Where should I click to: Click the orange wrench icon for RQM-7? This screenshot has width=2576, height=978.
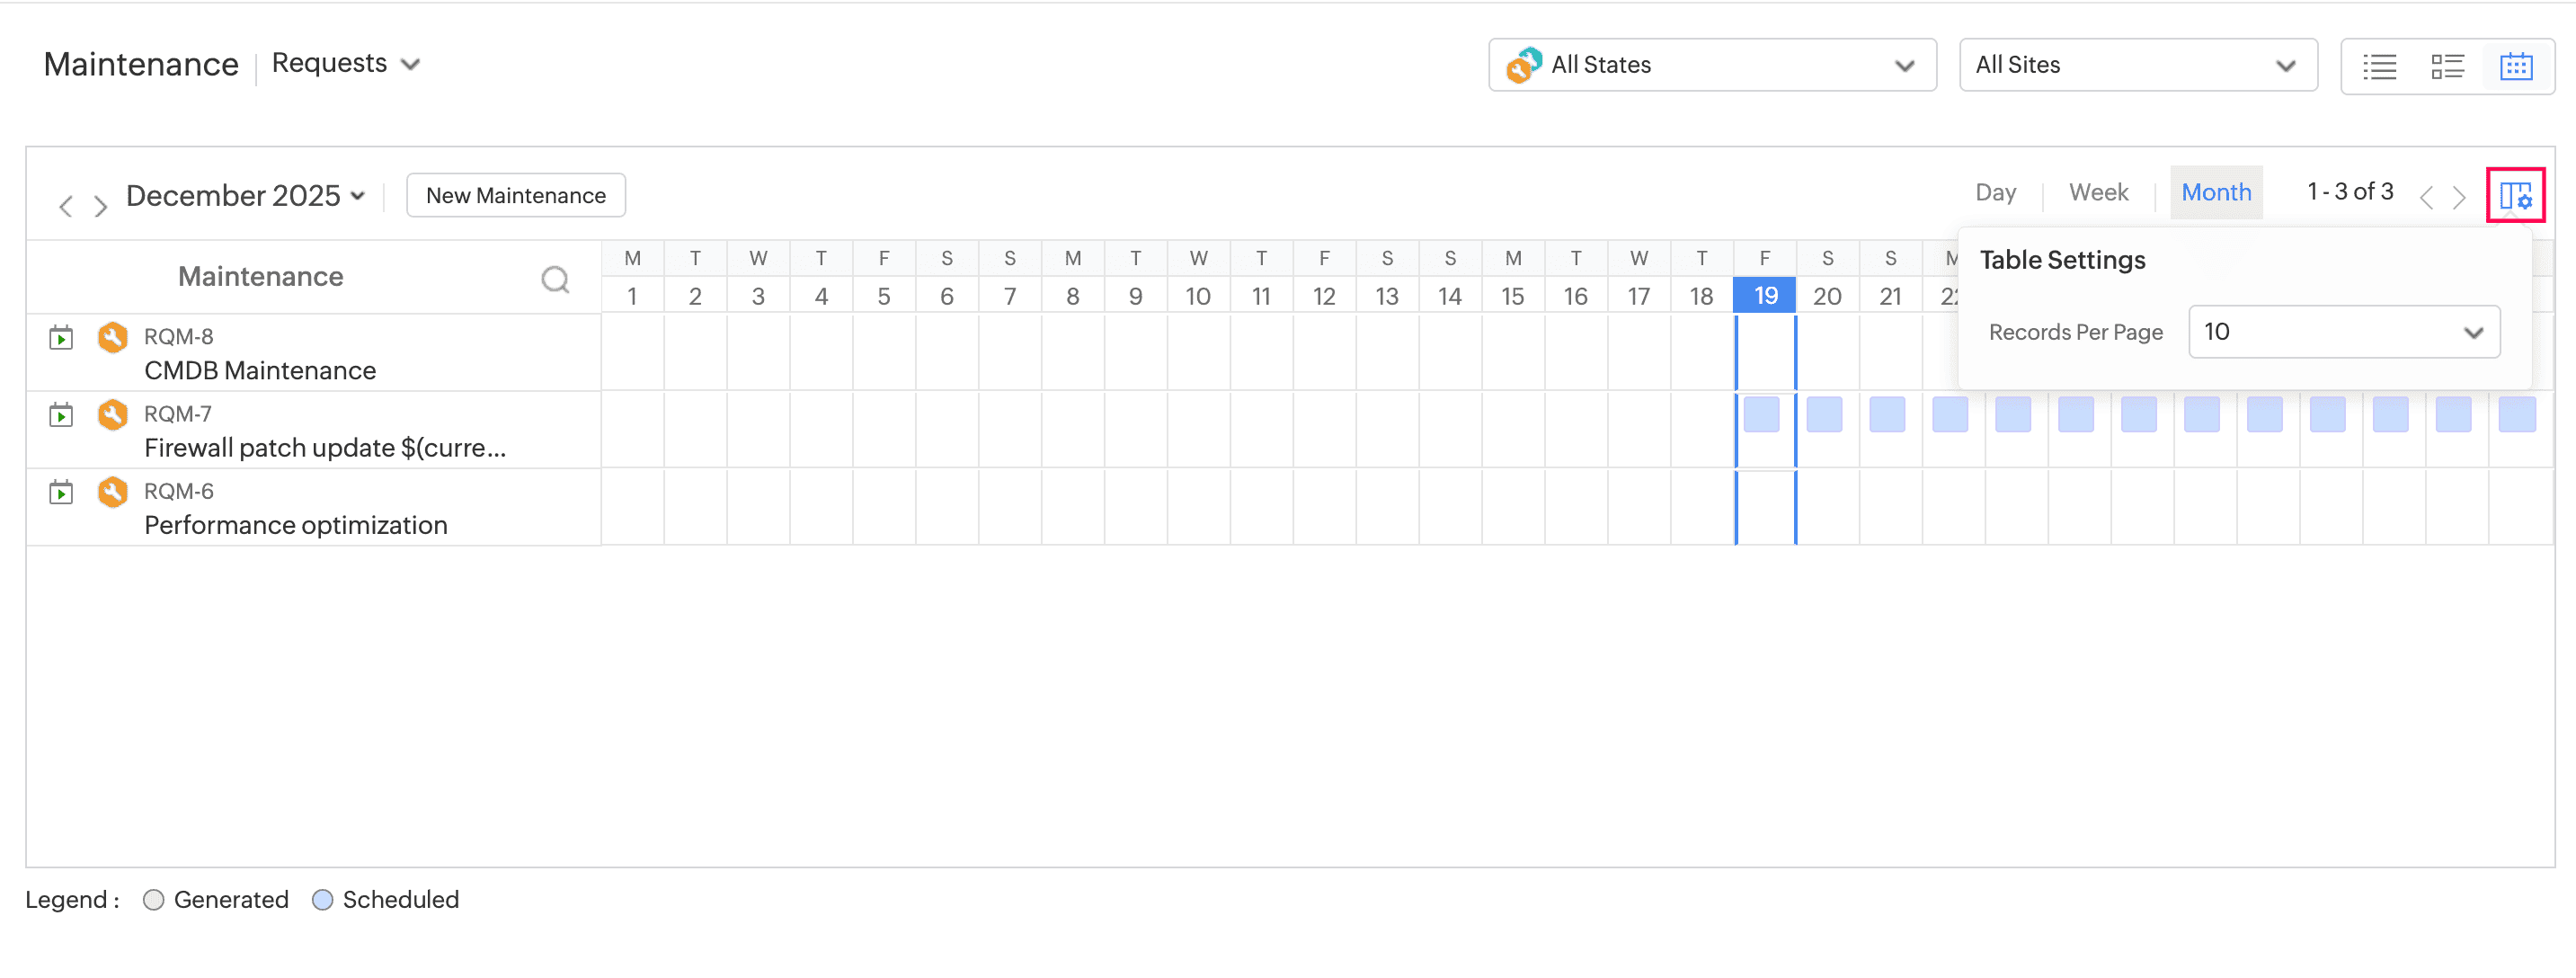(113, 414)
